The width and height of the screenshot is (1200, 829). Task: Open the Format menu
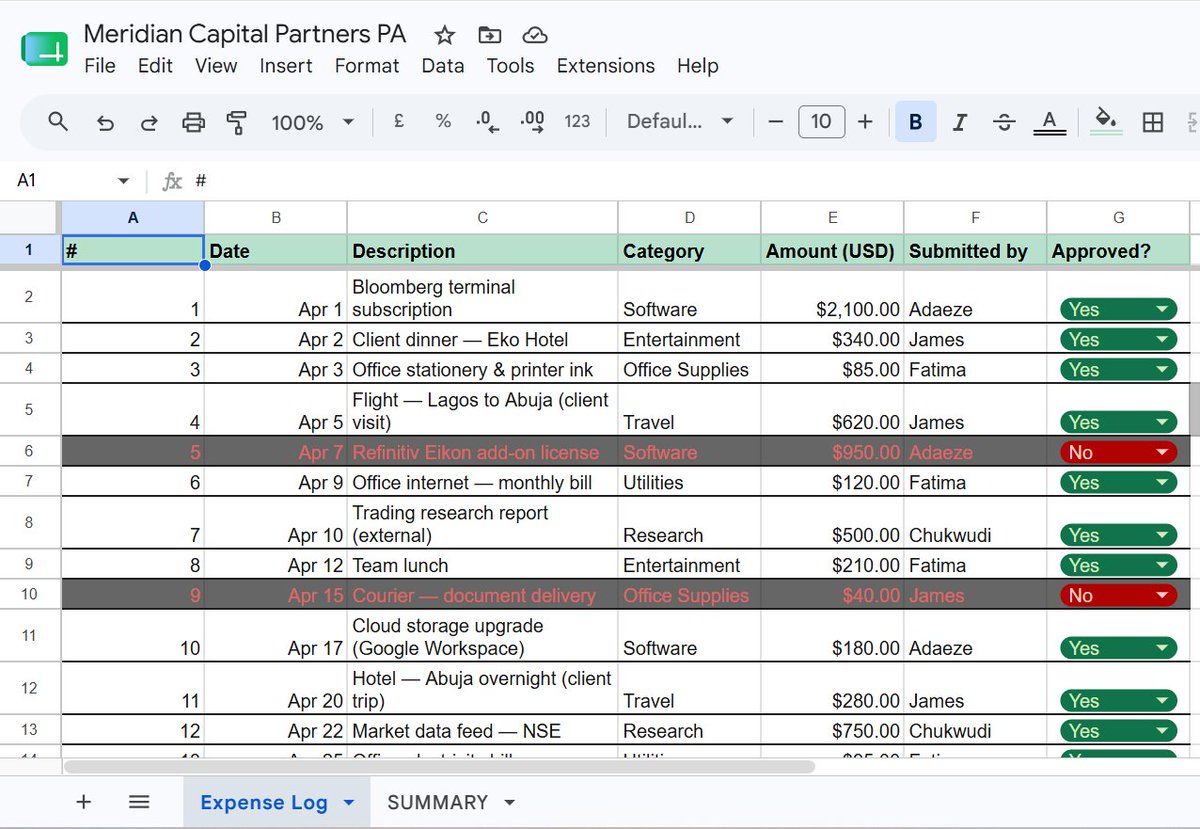[367, 66]
